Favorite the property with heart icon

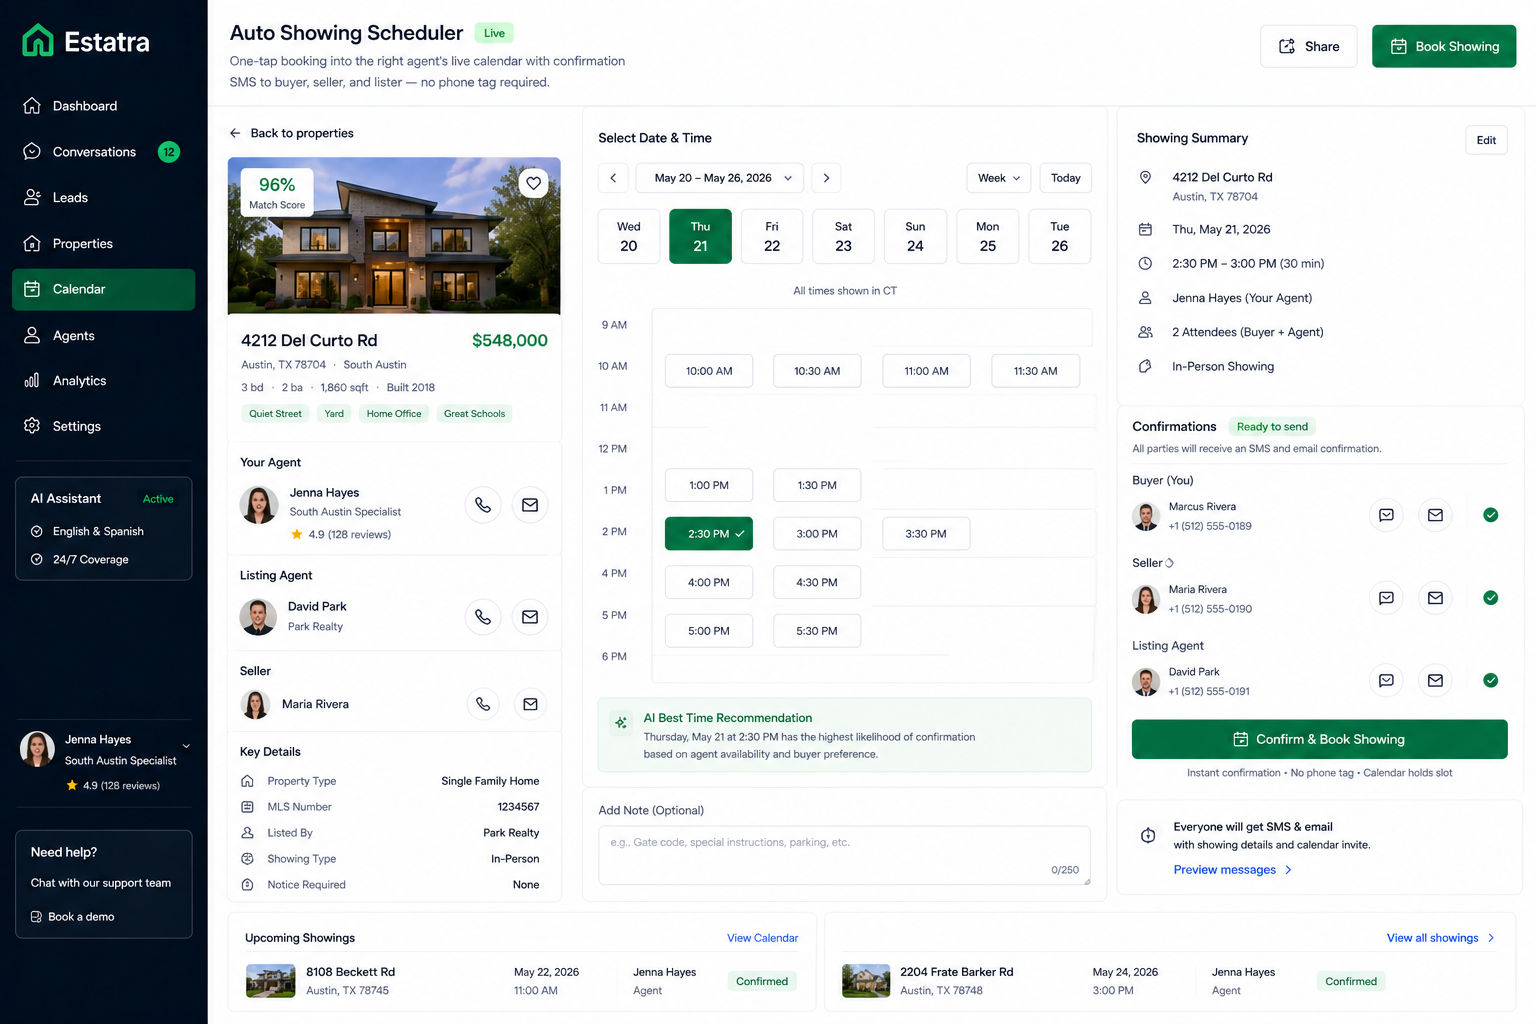tap(533, 183)
